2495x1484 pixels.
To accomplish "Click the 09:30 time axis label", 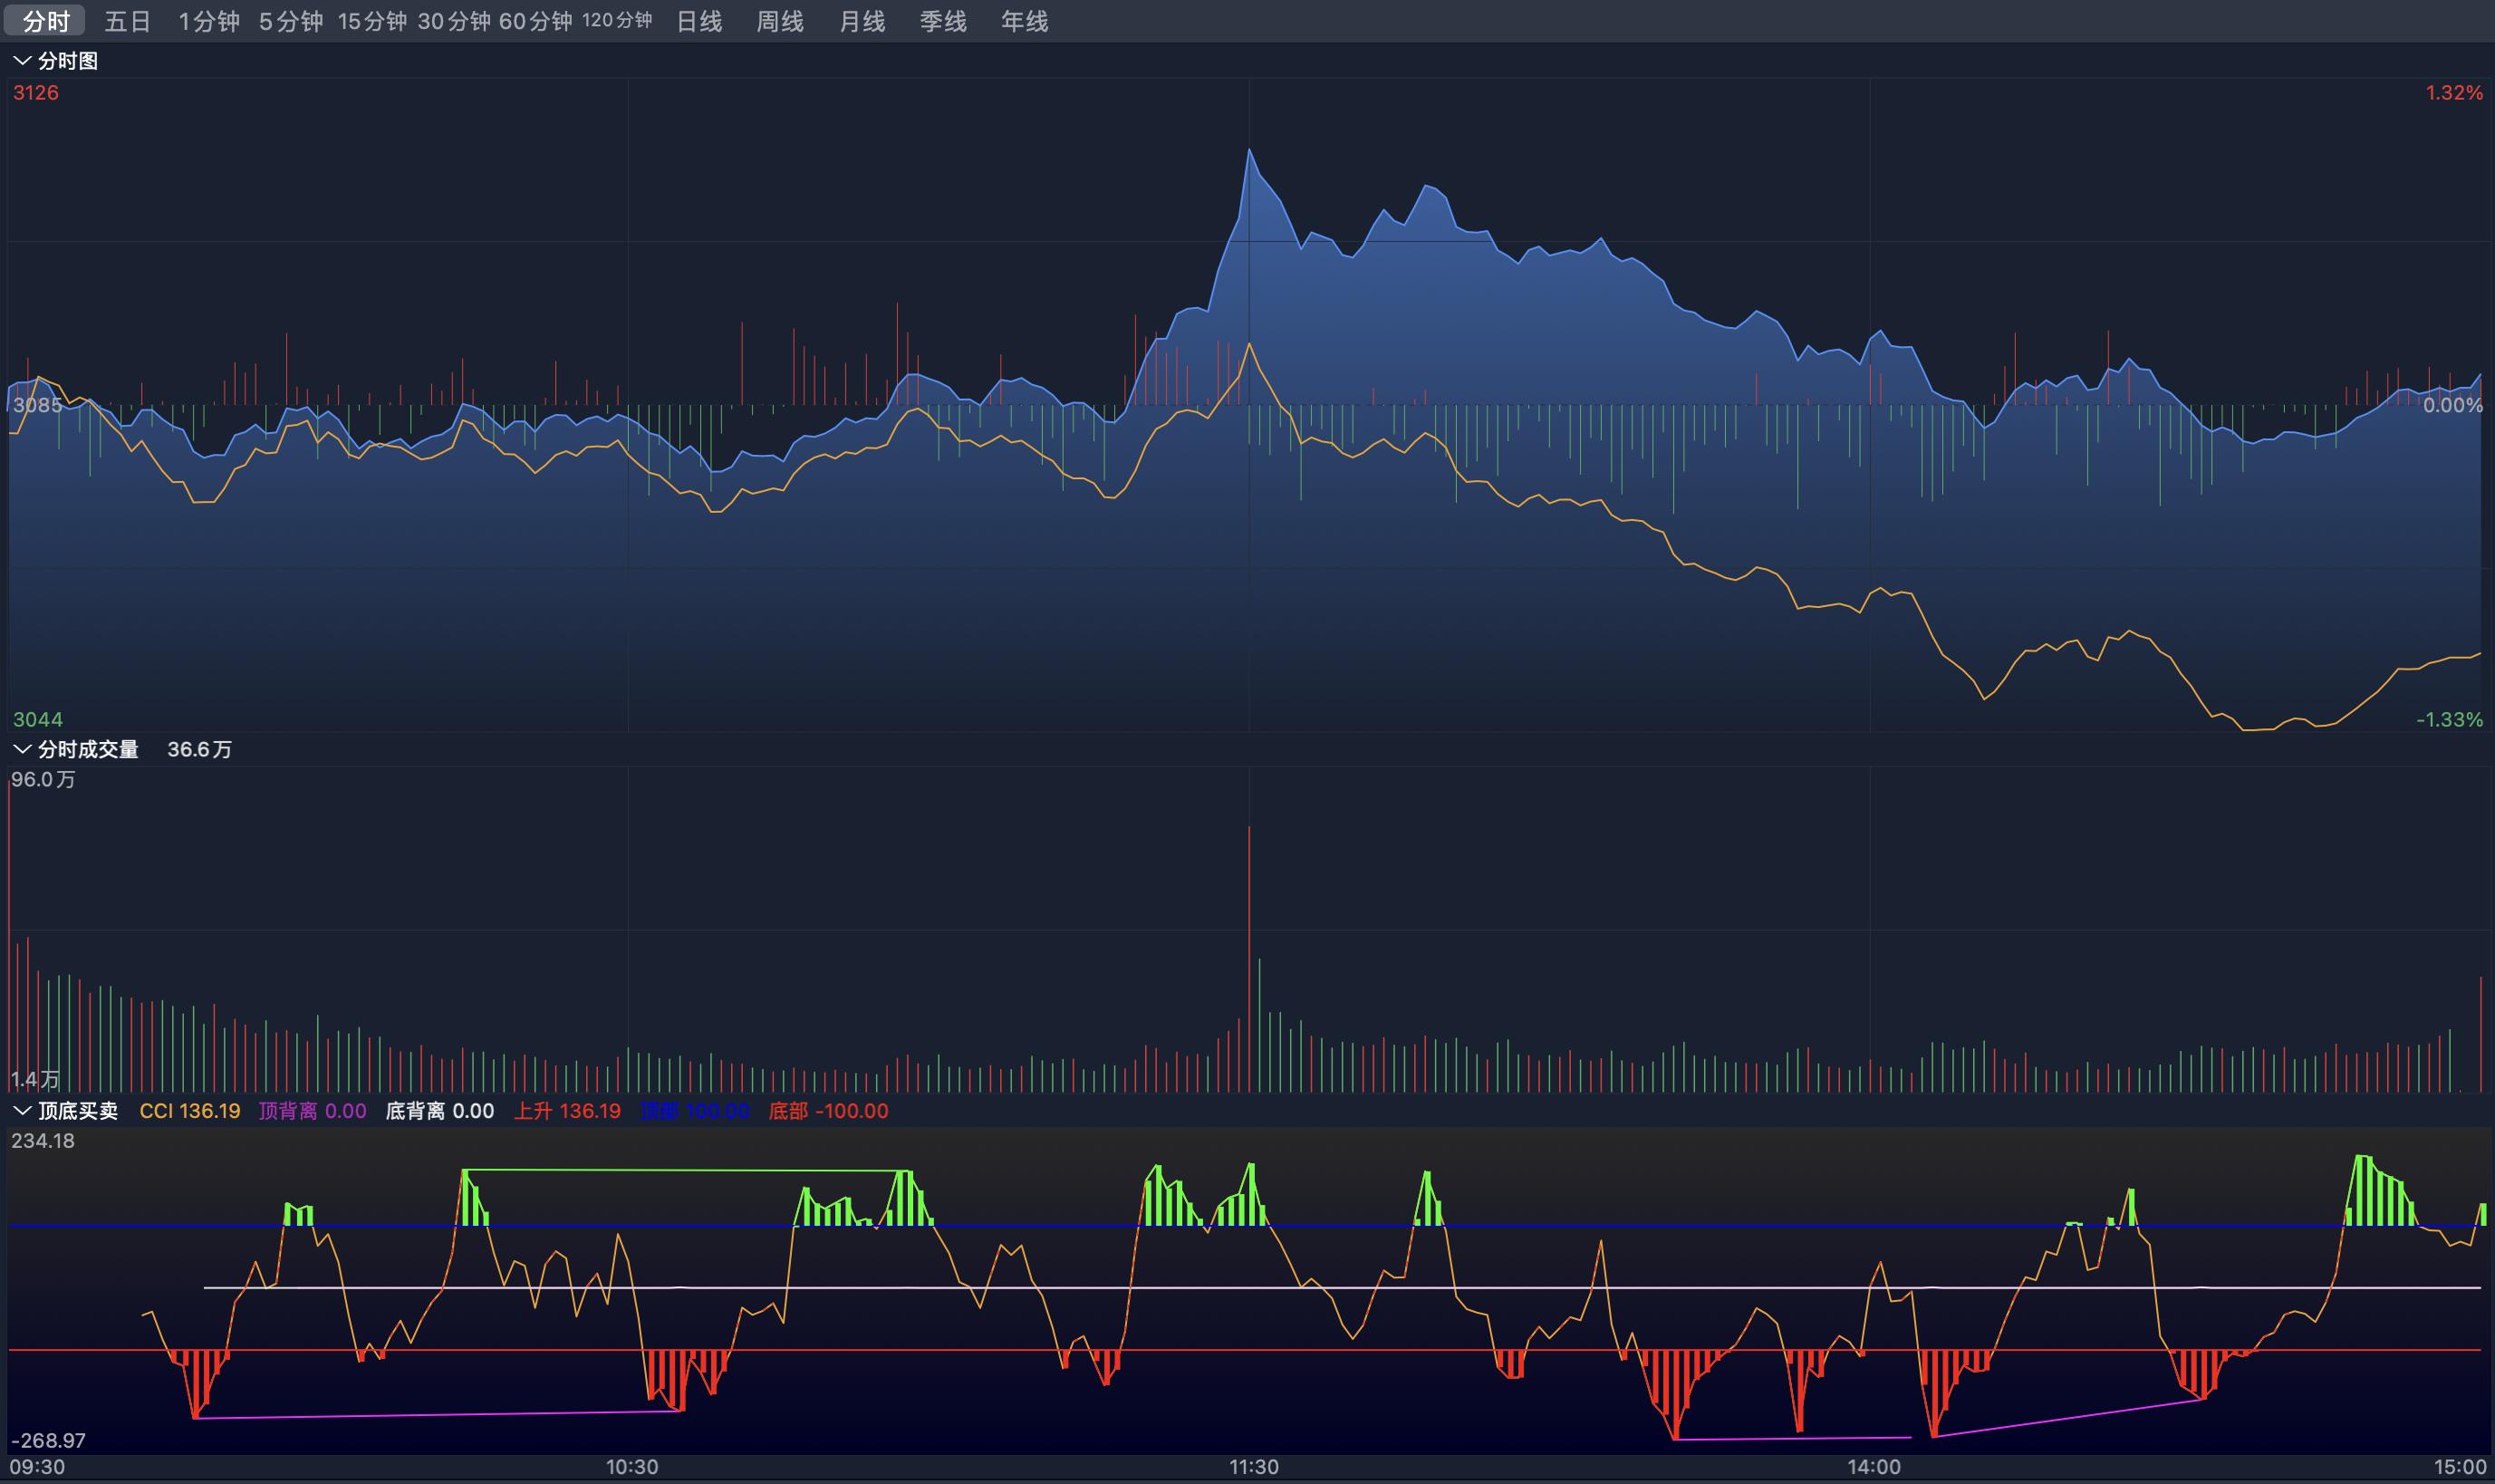I will pyautogui.click(x=38, y=1467).
